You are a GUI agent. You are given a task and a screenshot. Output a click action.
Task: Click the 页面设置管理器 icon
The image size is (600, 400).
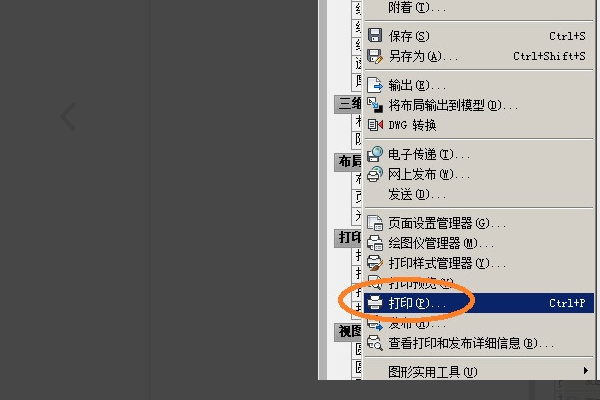click(x=375, y=223)
